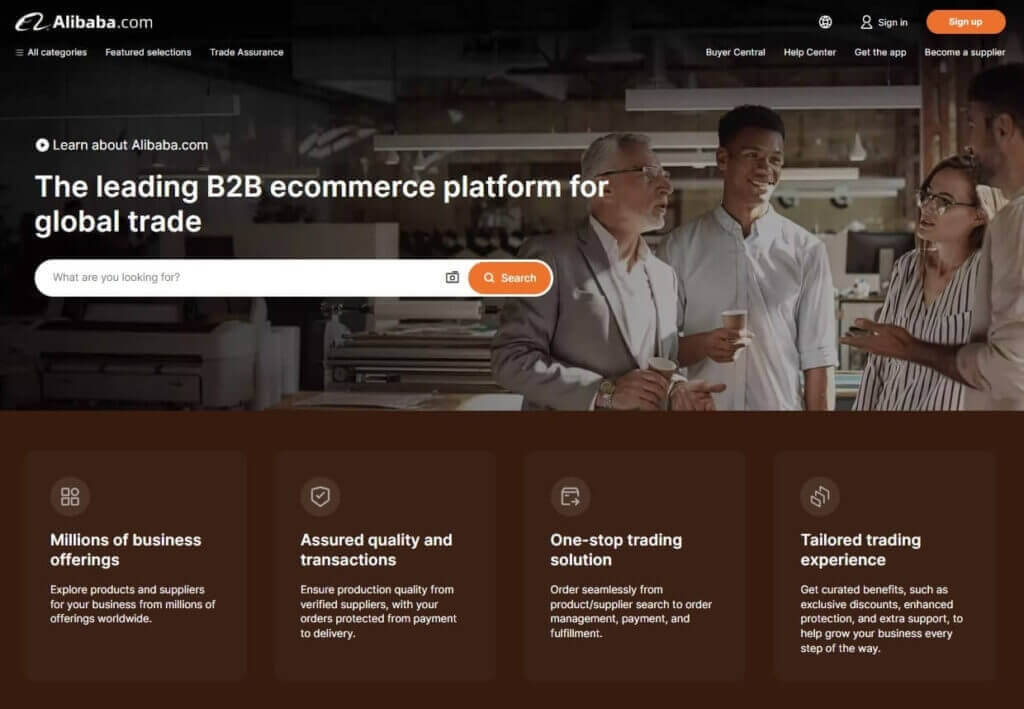Image resolution: width=1024 pixels, height=709 pixels.
Task: Open Trade Assurance in navigation bar
Action: (x=246, y=52)
